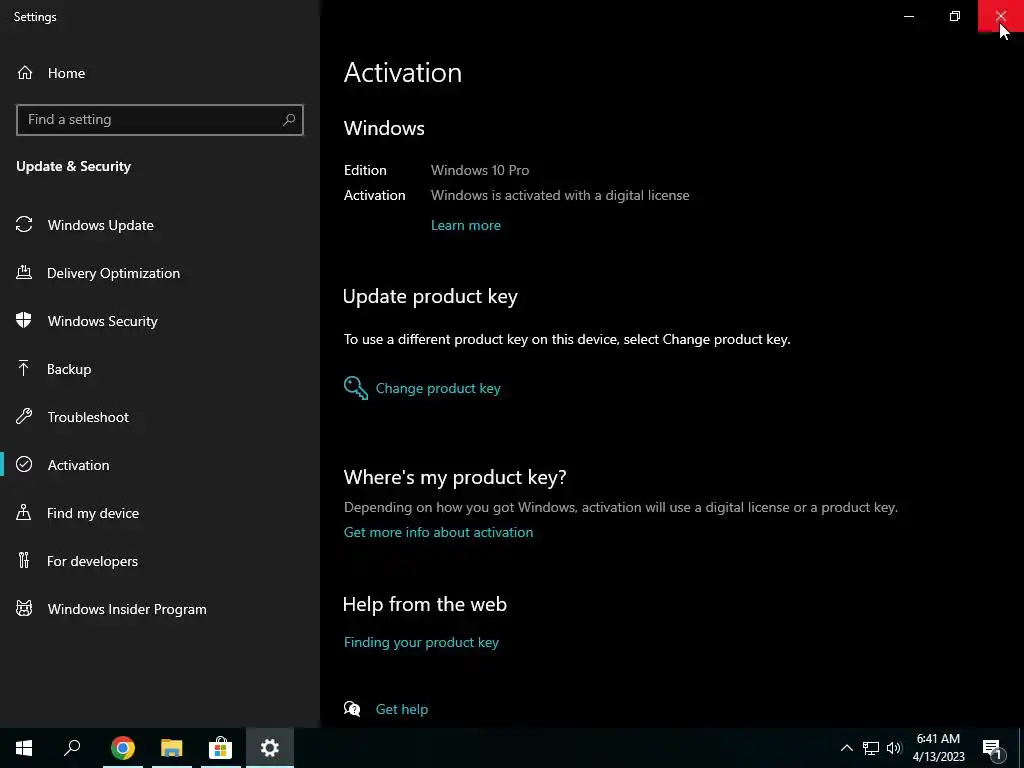
Task: Close the Settings window
Action: pos(1000,16)
